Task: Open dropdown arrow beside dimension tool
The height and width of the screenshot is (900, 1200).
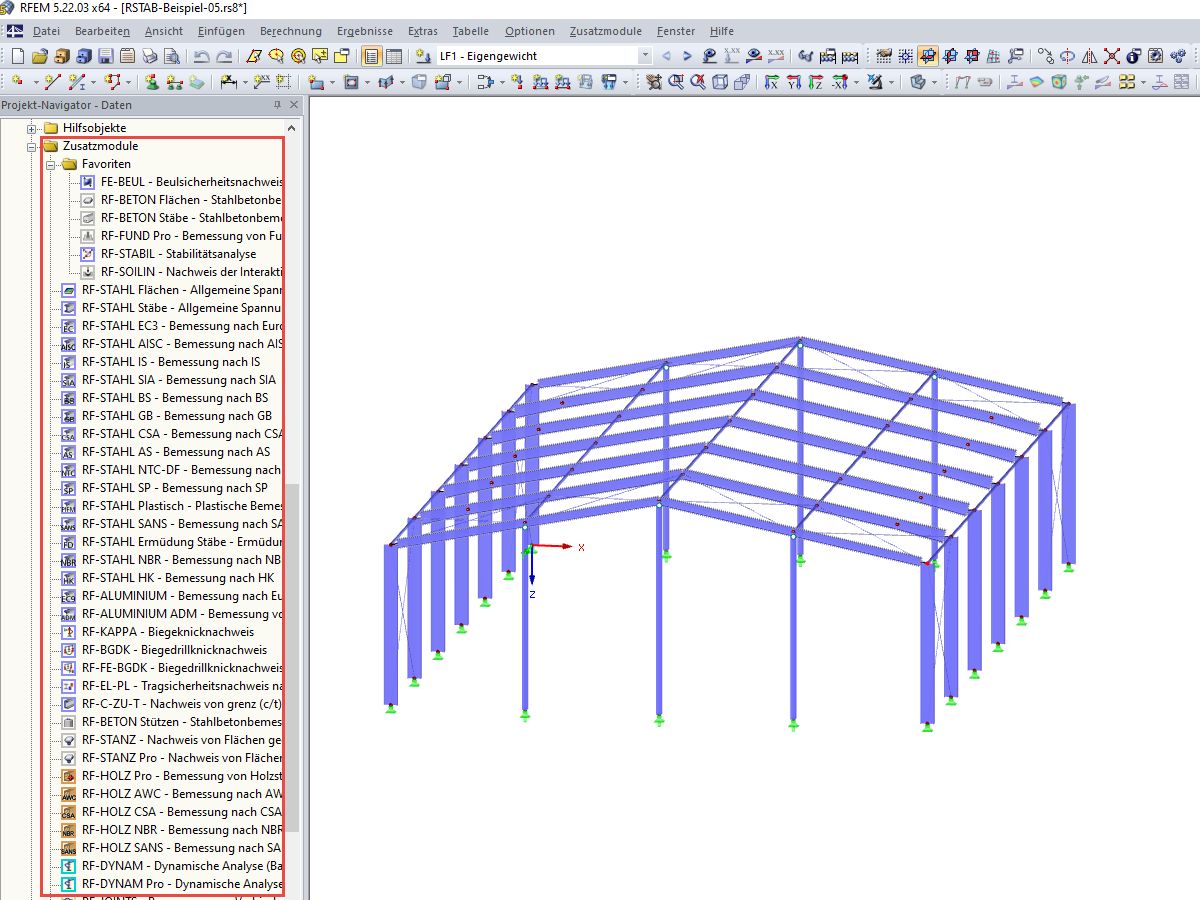Action: click(x=246, y=82)
